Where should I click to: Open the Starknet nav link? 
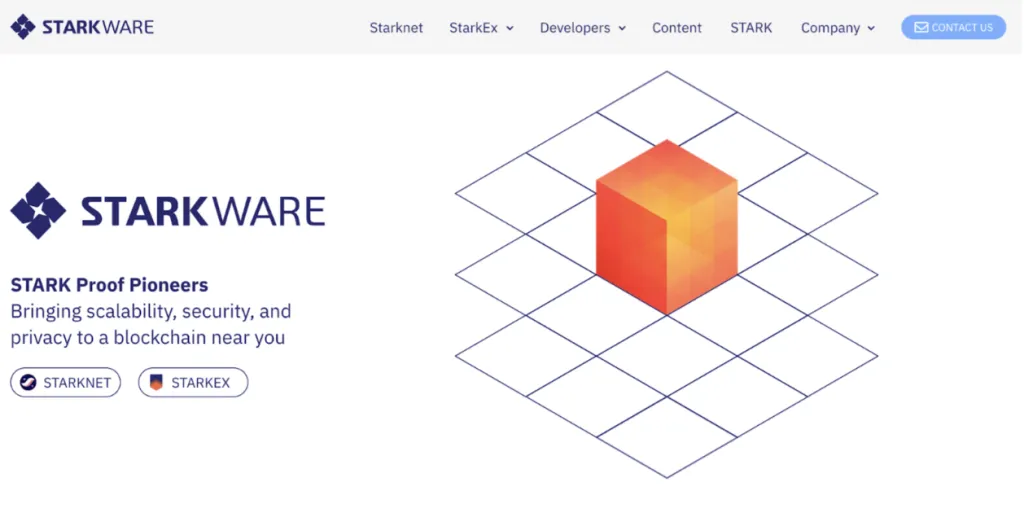[x=396, y=28]
